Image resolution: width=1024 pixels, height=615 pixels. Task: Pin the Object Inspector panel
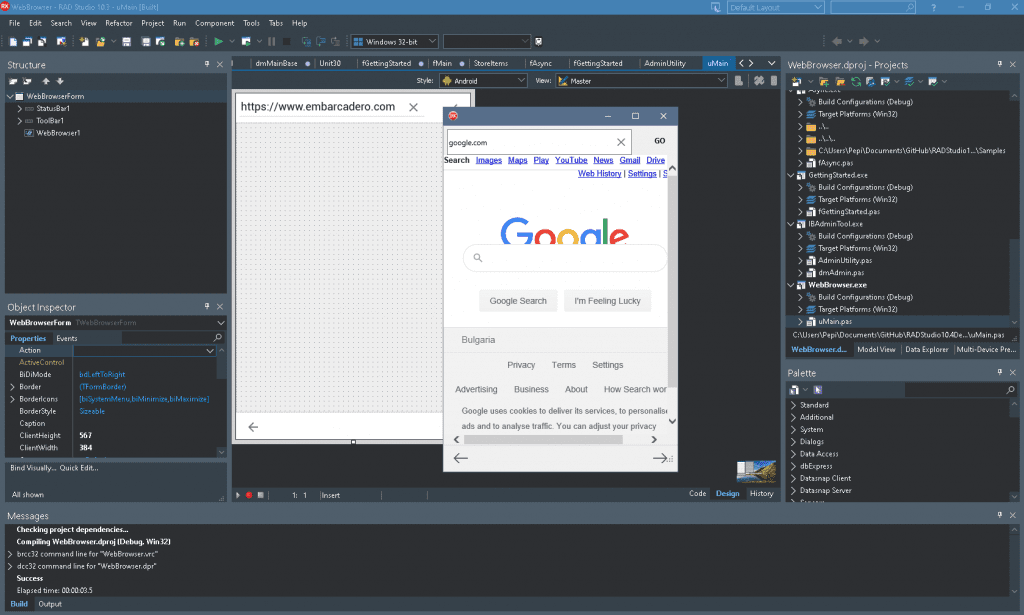[207, 306]
